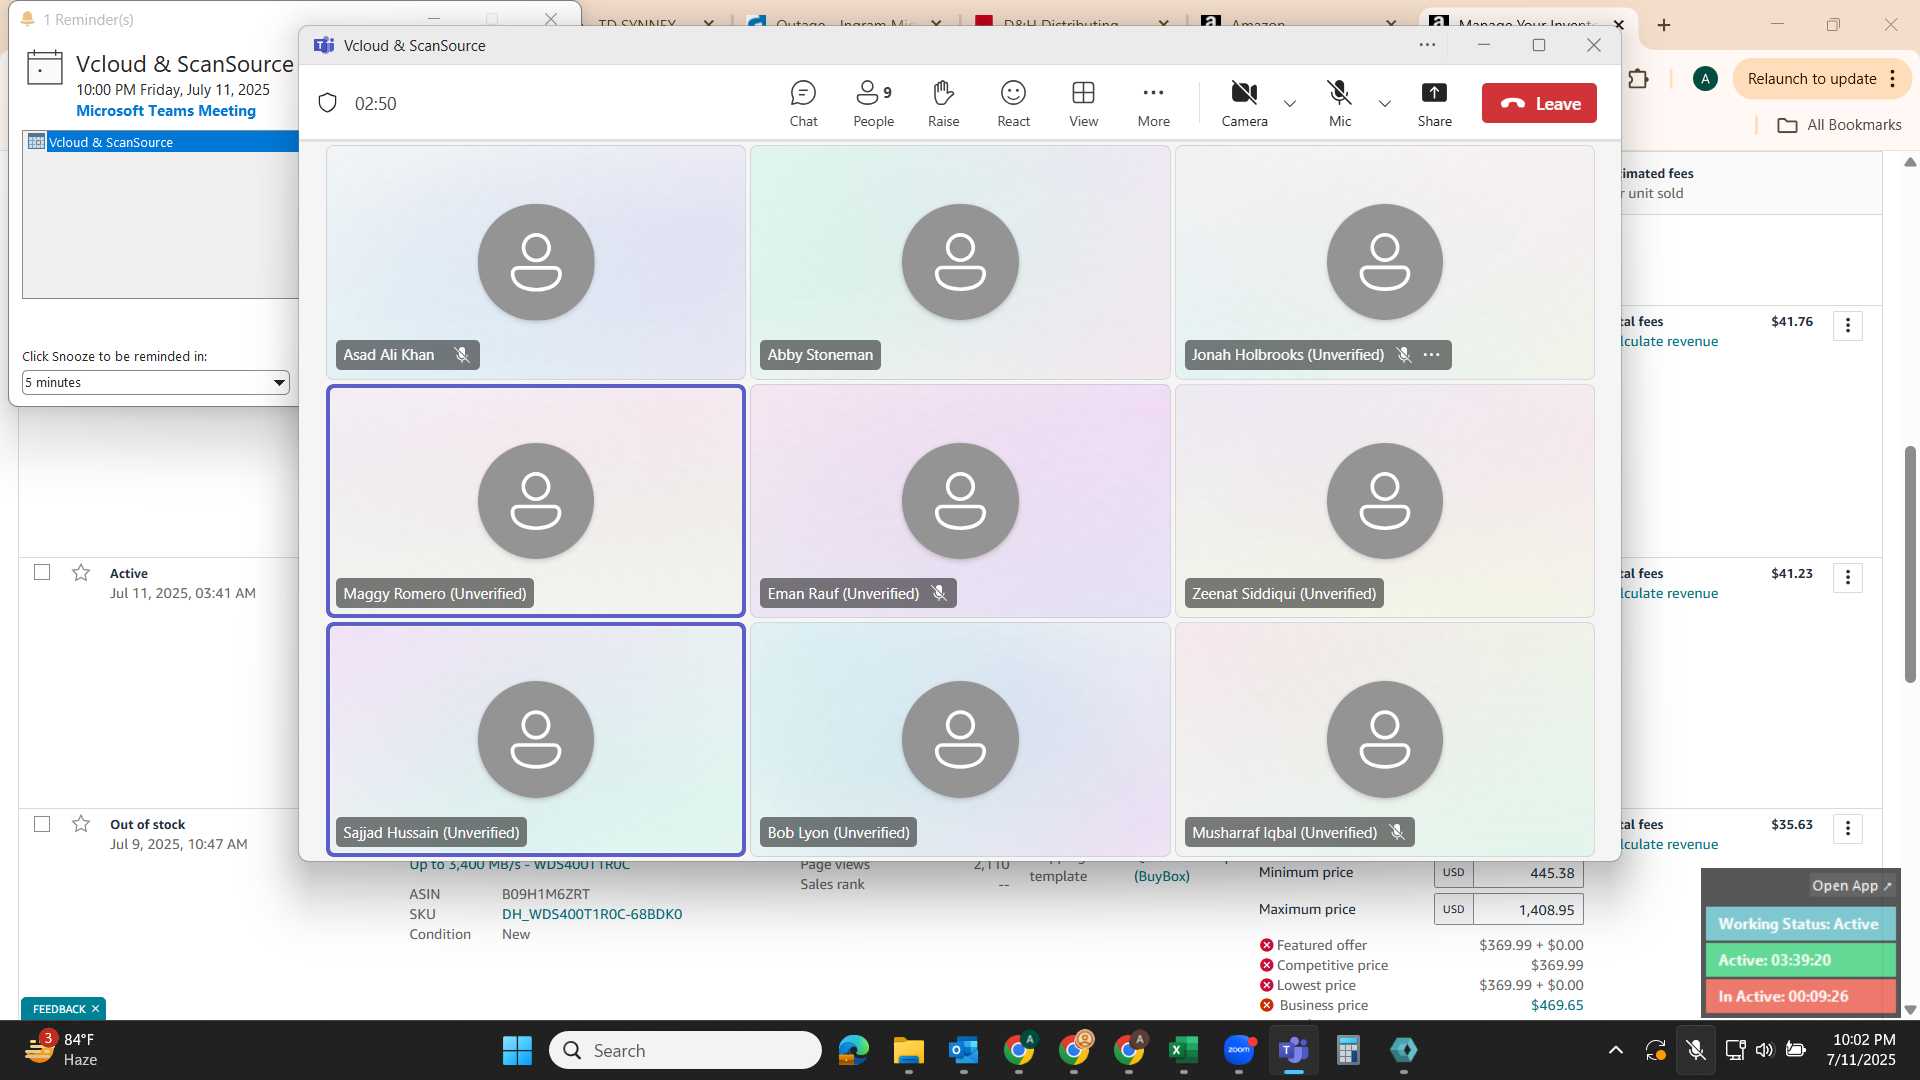Open the More actions menu in toolbar

[x=1153, y=104]
